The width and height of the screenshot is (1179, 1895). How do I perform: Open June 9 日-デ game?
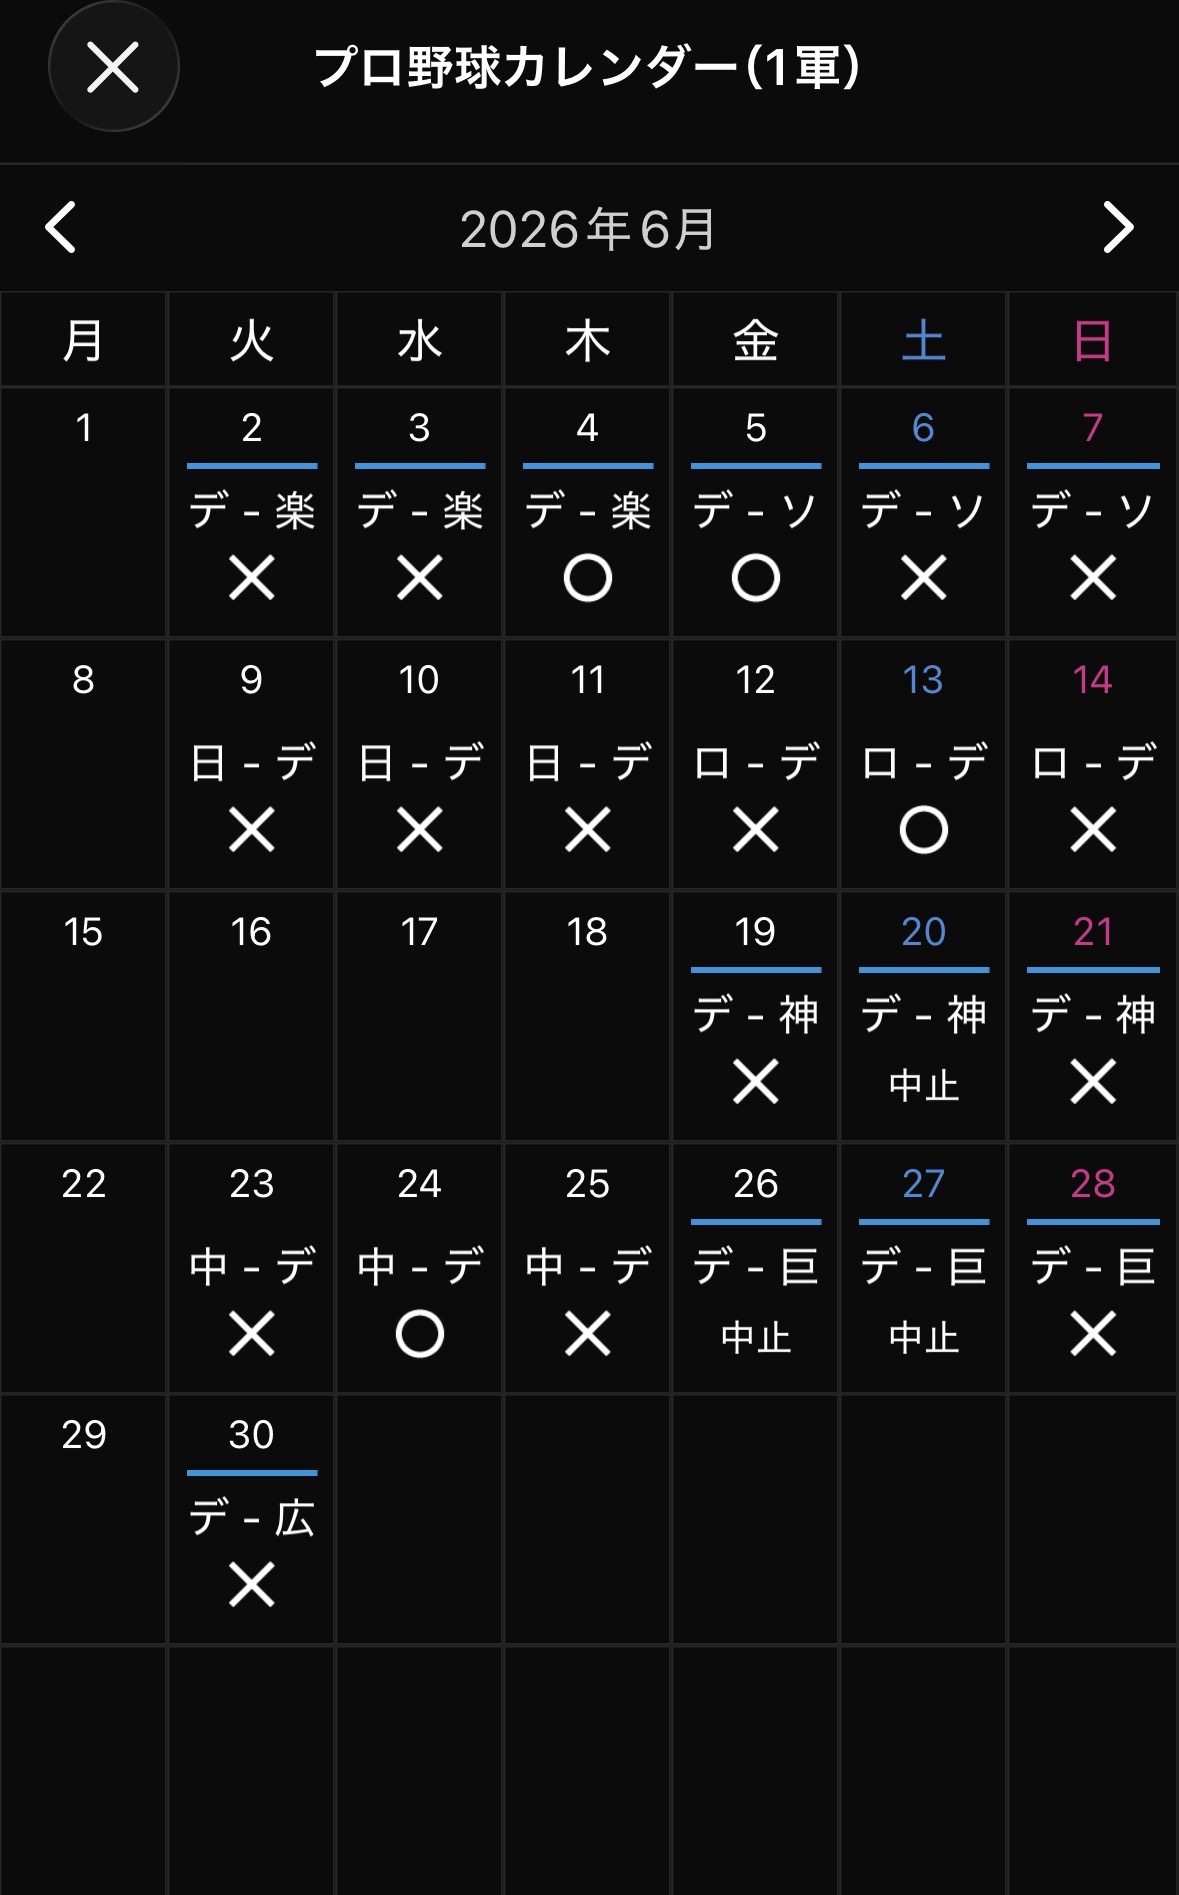click(252, 763)
